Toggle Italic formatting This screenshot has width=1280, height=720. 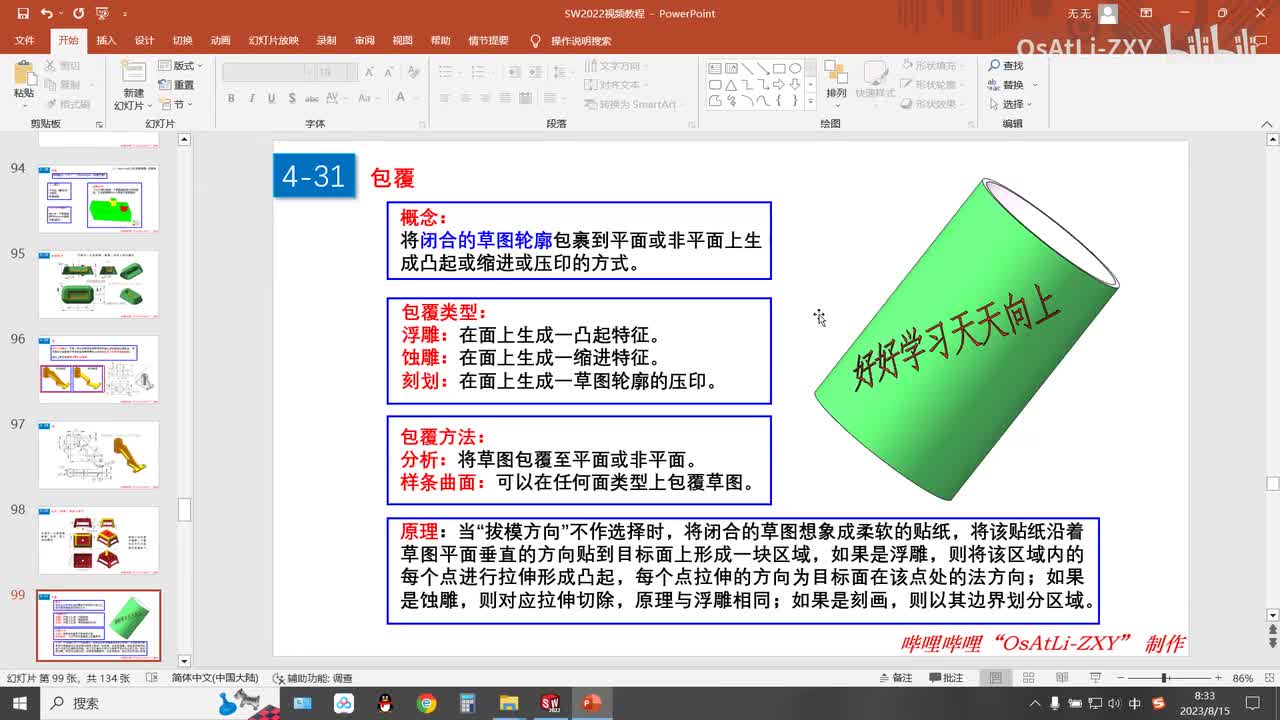tap(251, 98)
